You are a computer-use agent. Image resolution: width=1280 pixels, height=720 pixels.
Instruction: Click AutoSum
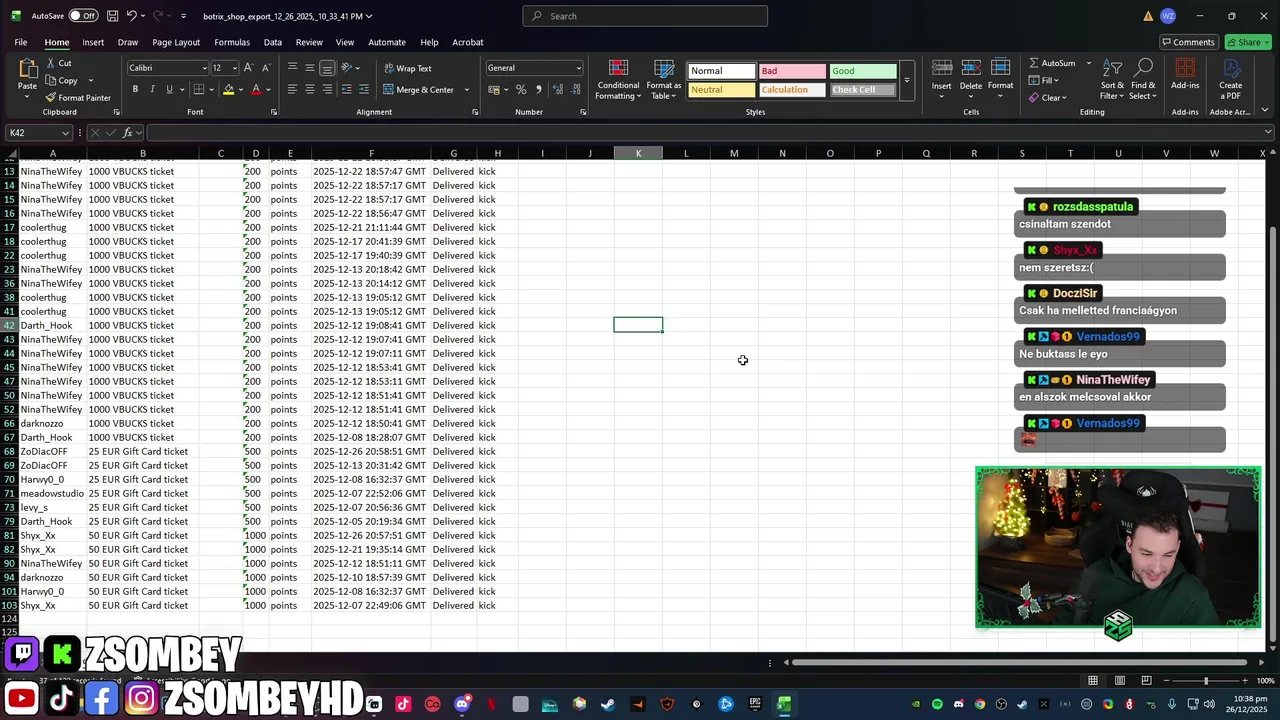coord(1051,63)
